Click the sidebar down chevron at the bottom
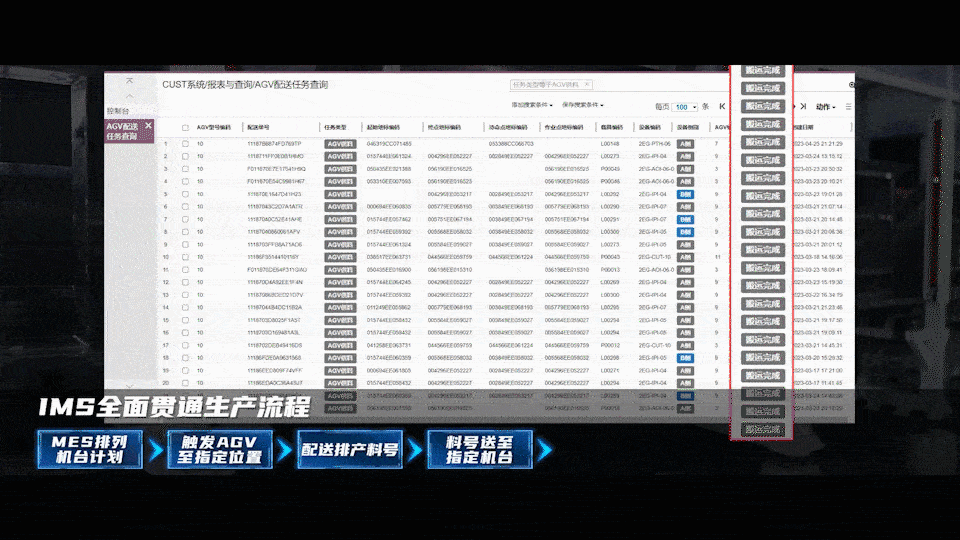The width and height of the screenshot is (960, 540). (129, 386)
